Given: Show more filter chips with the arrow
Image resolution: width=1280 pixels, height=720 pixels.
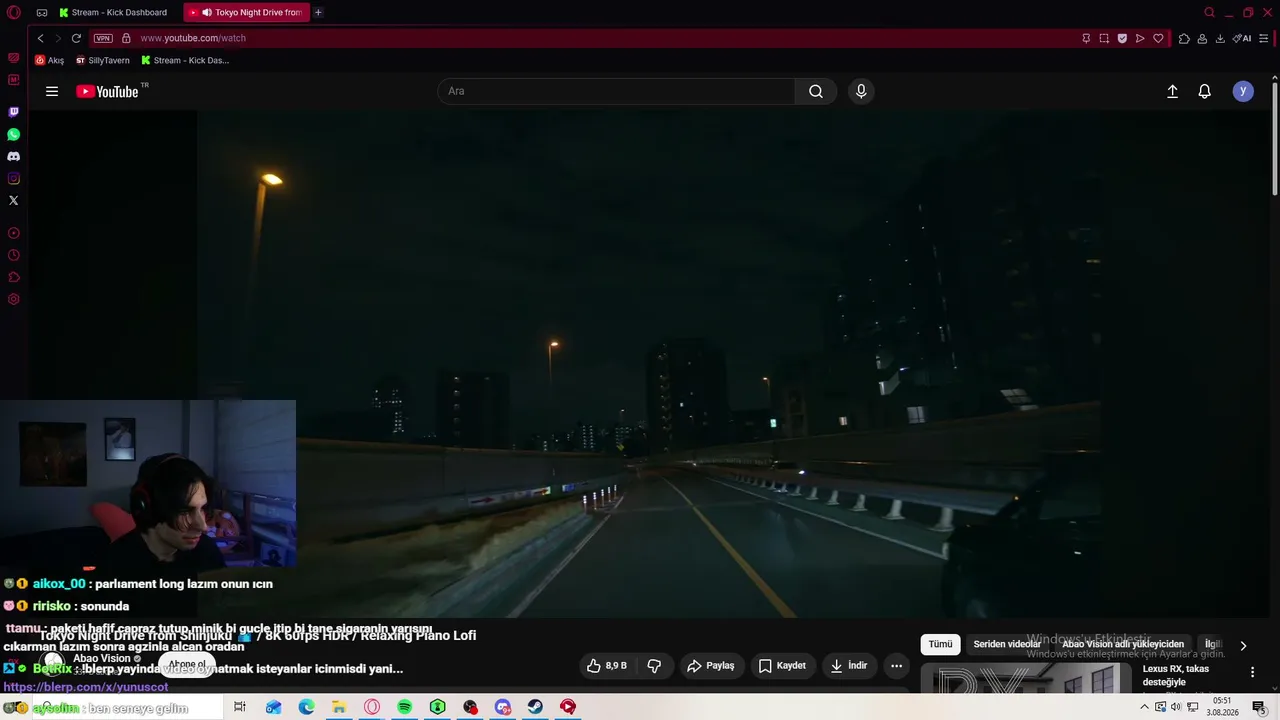Looking at the screenshot, I should coord(1243,645).
